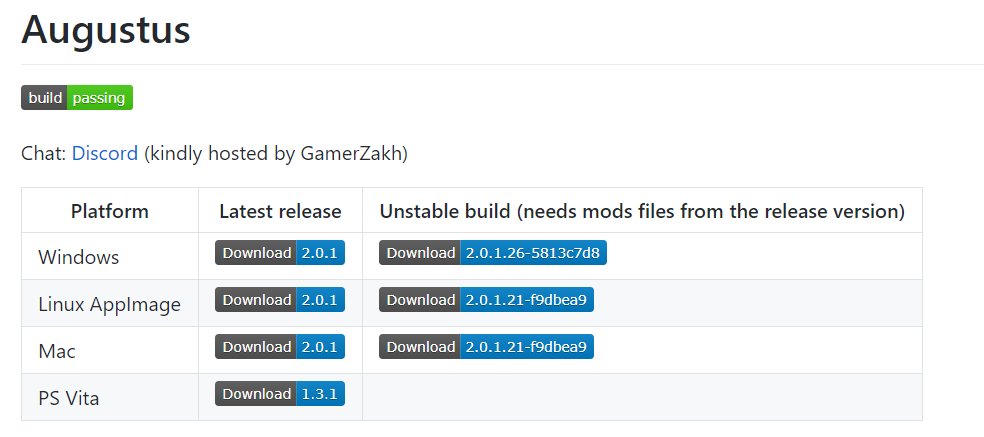Image resolution: width=984 pixels, height=437 pixels.
Task: Download PS Vita release 1.3.1
Action: [x=280, y=394]
